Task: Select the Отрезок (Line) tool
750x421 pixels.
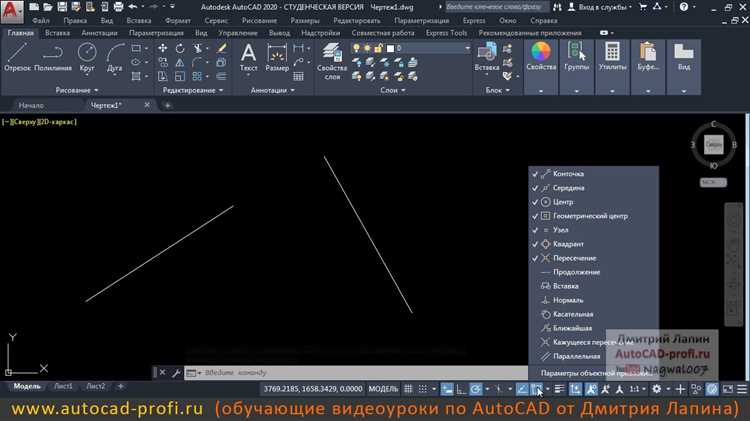Action: point(17,57)
